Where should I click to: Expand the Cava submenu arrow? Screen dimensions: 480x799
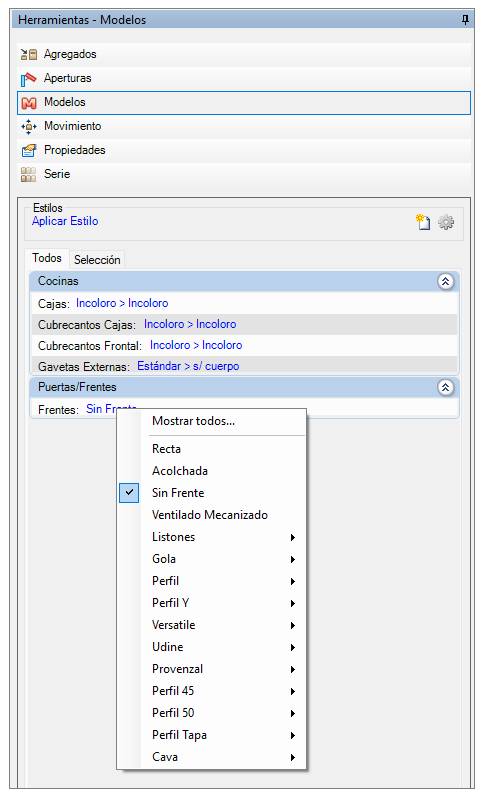pyautogui.click(x=293, y=757)
